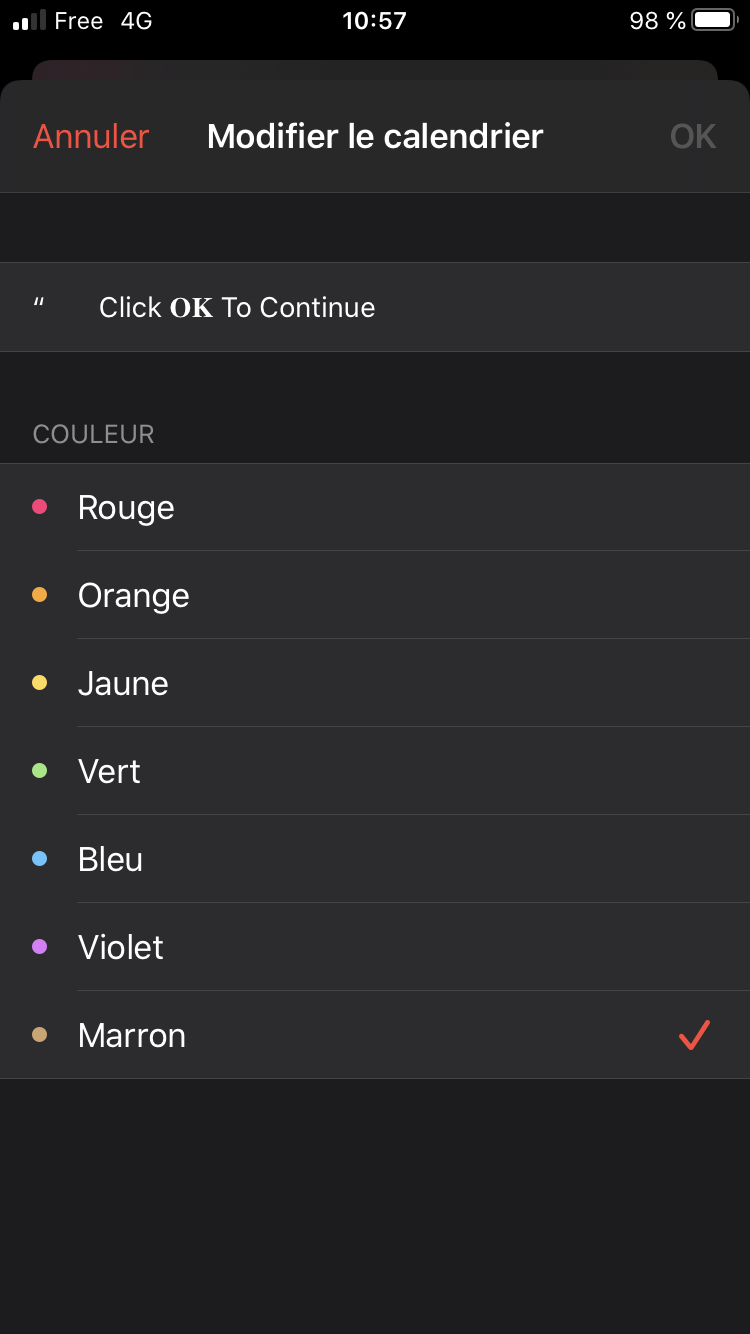Tap the blue color dot
750x1334 pixels.
40,859
